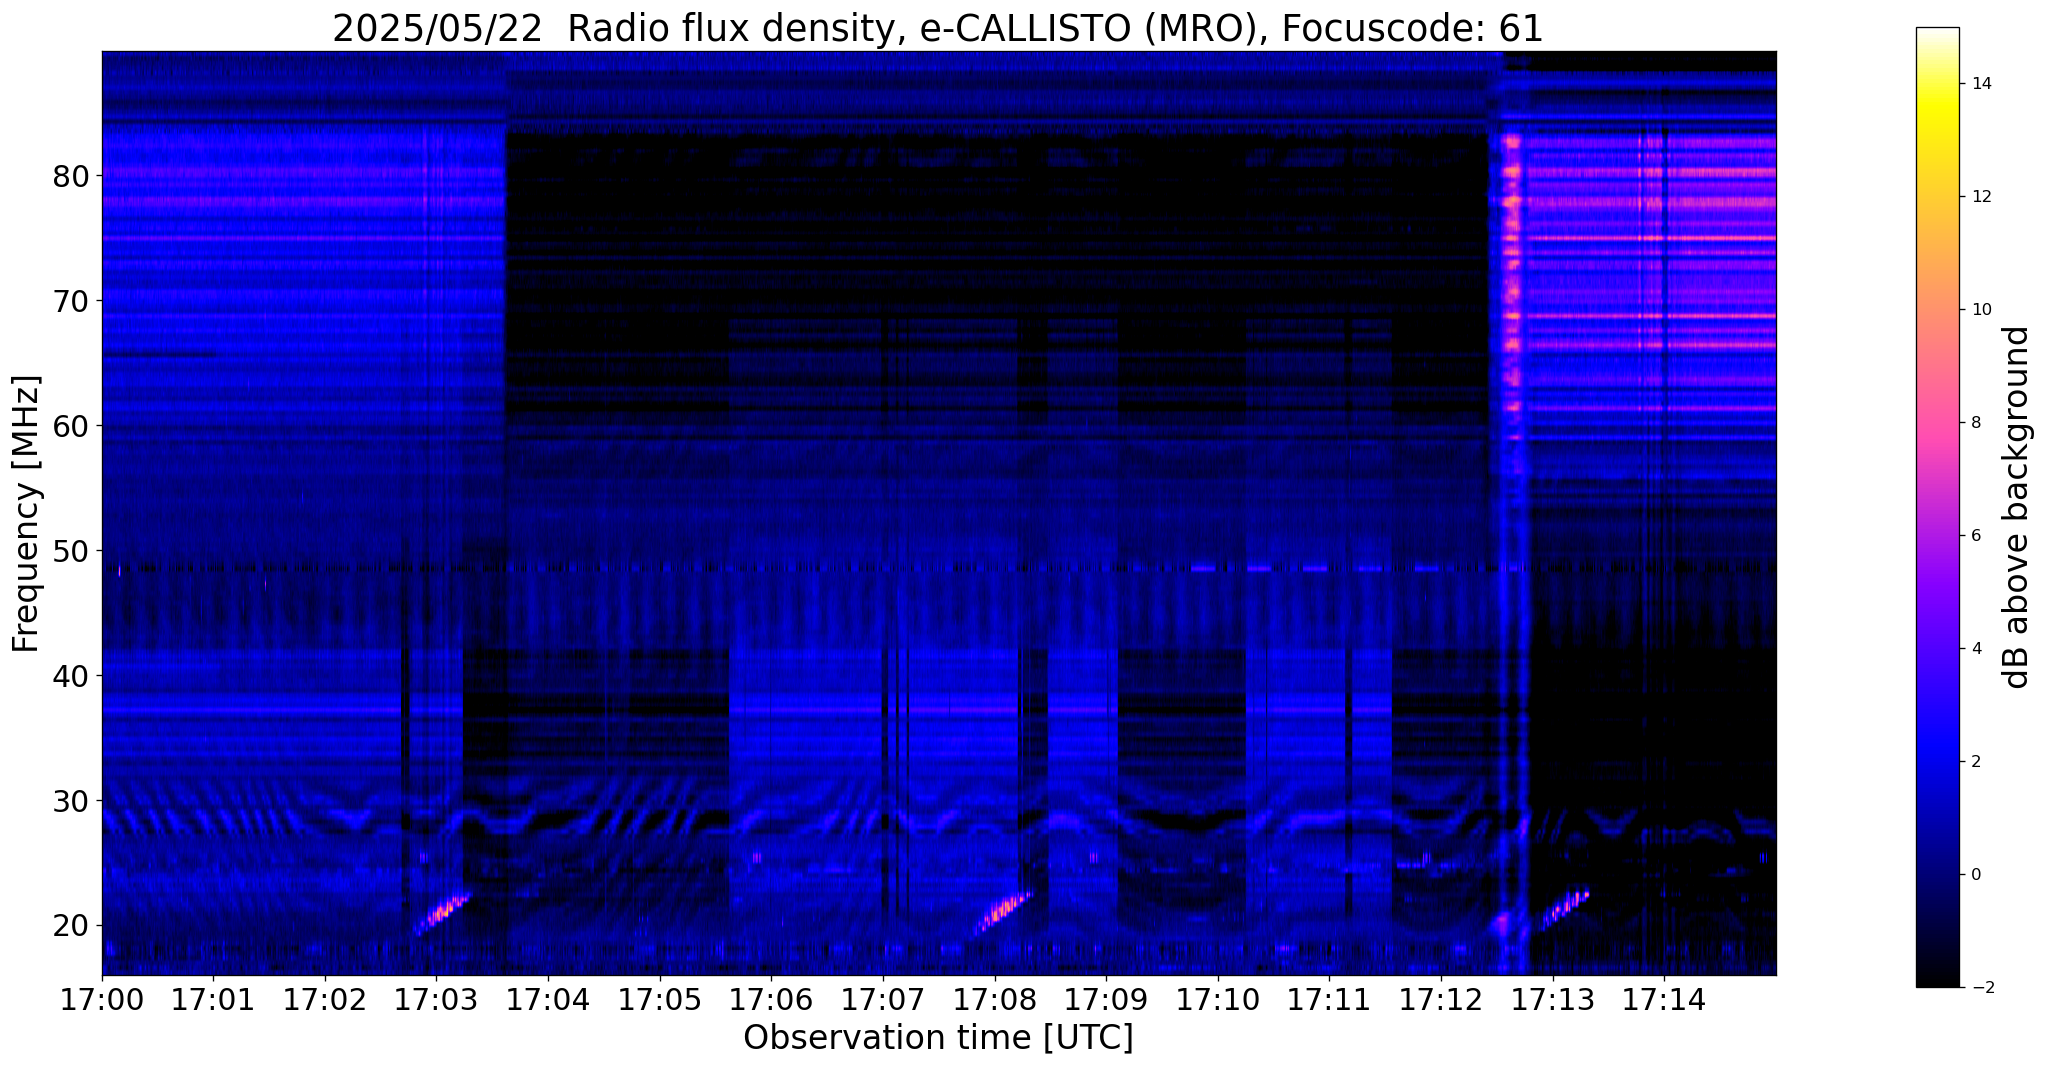
Task: Click the colorbar tick value 10
Action: tap(1980, 310)
